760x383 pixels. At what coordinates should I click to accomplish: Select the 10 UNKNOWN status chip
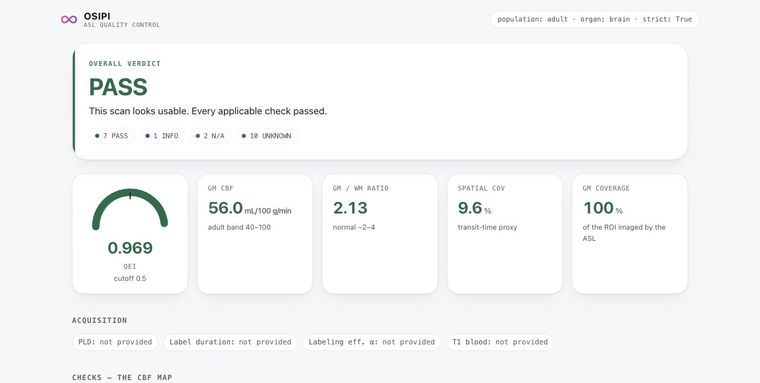tap(266, 136)
